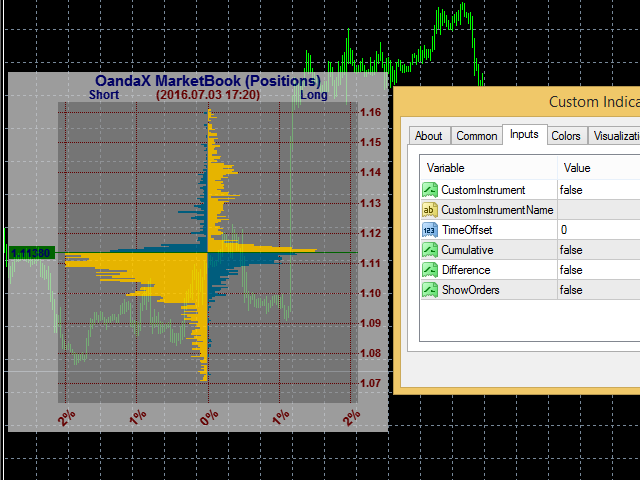Select the Inputs tab

click(x=524, y=134)
